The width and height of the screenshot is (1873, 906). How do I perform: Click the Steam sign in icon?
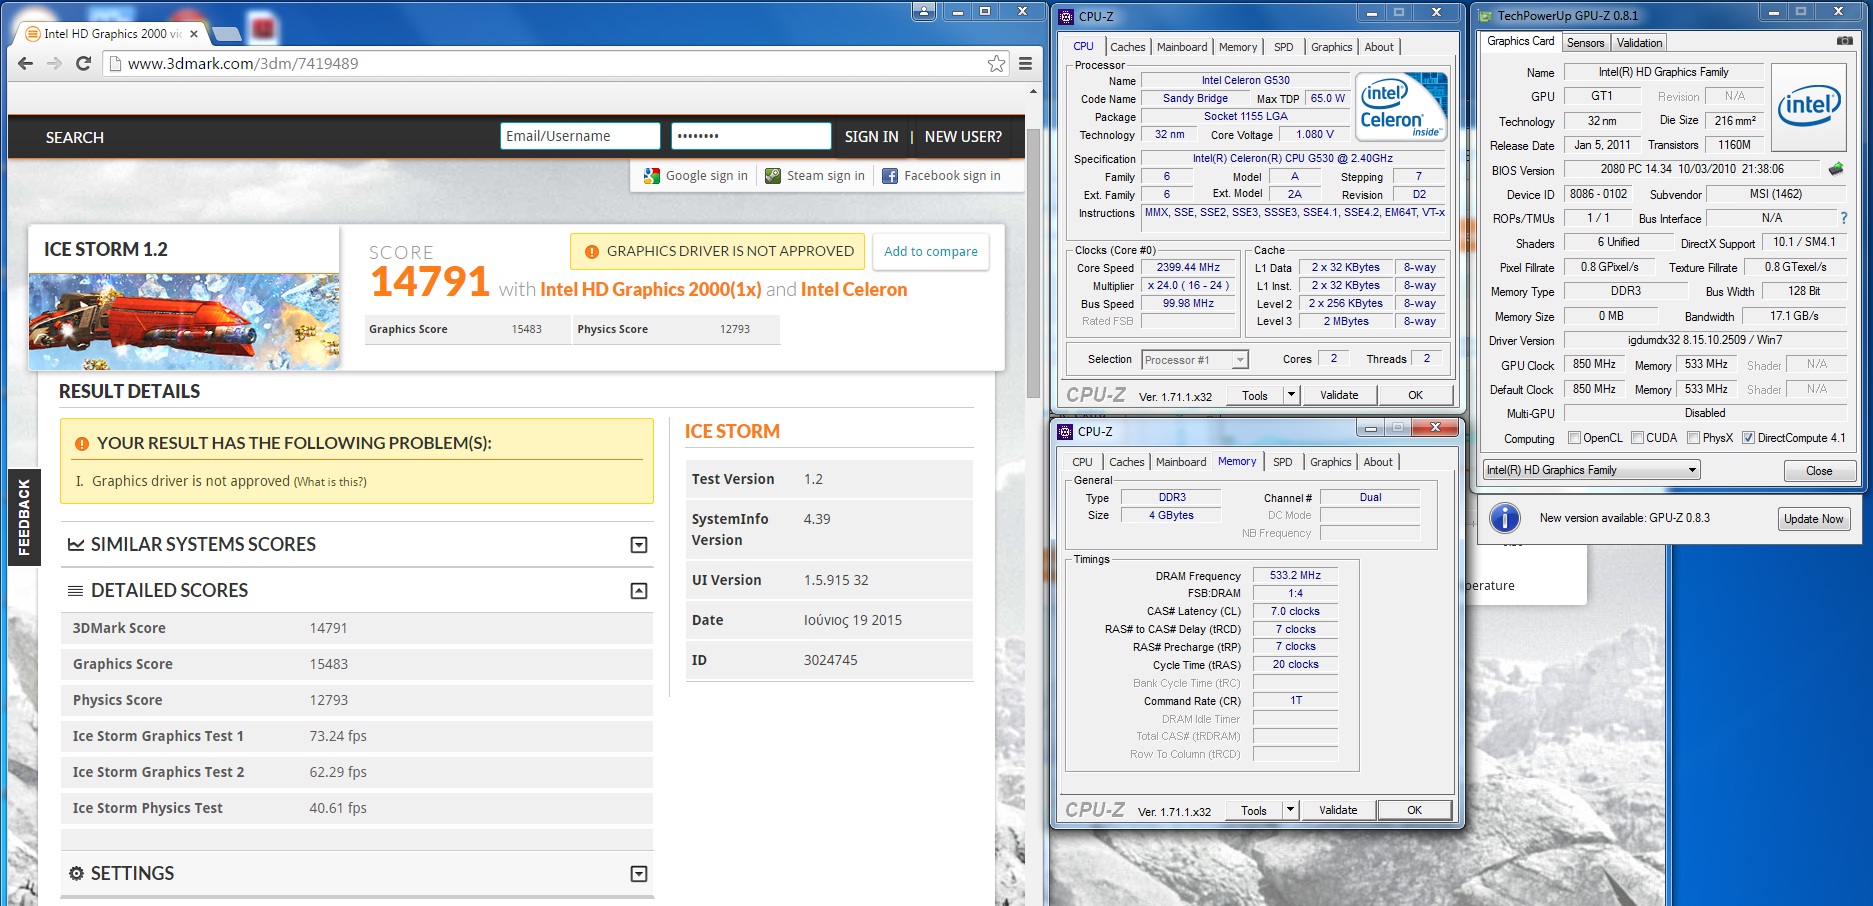point(773,176)
